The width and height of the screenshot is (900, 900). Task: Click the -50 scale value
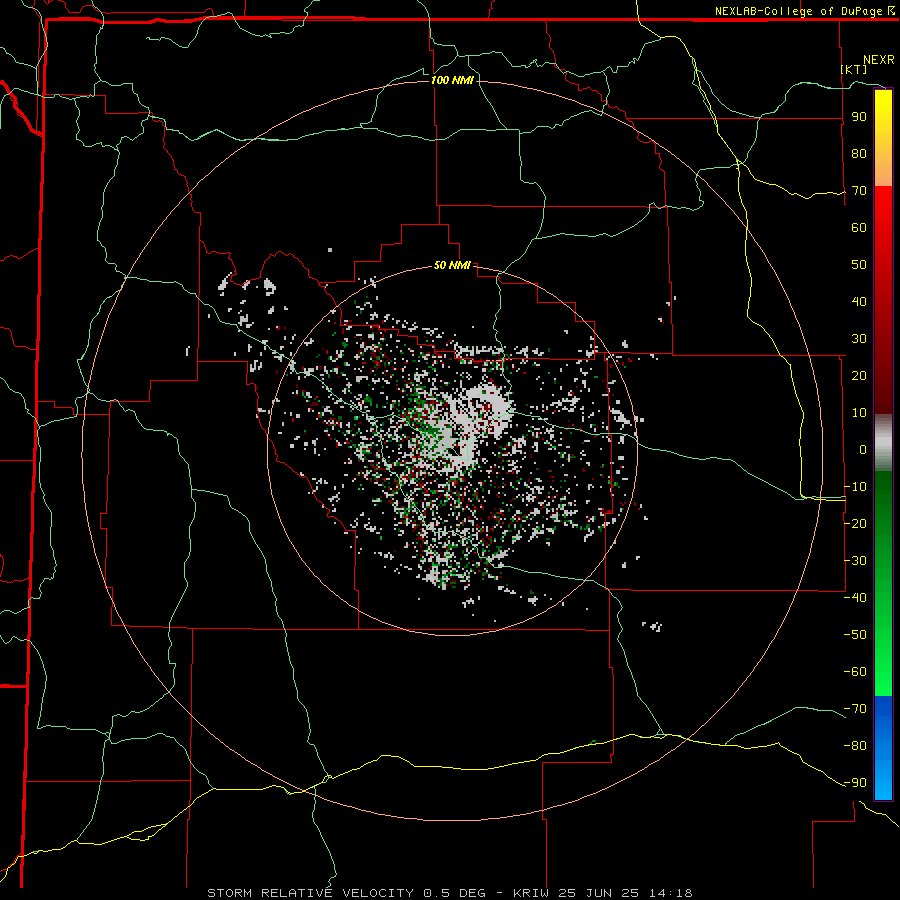855,634
